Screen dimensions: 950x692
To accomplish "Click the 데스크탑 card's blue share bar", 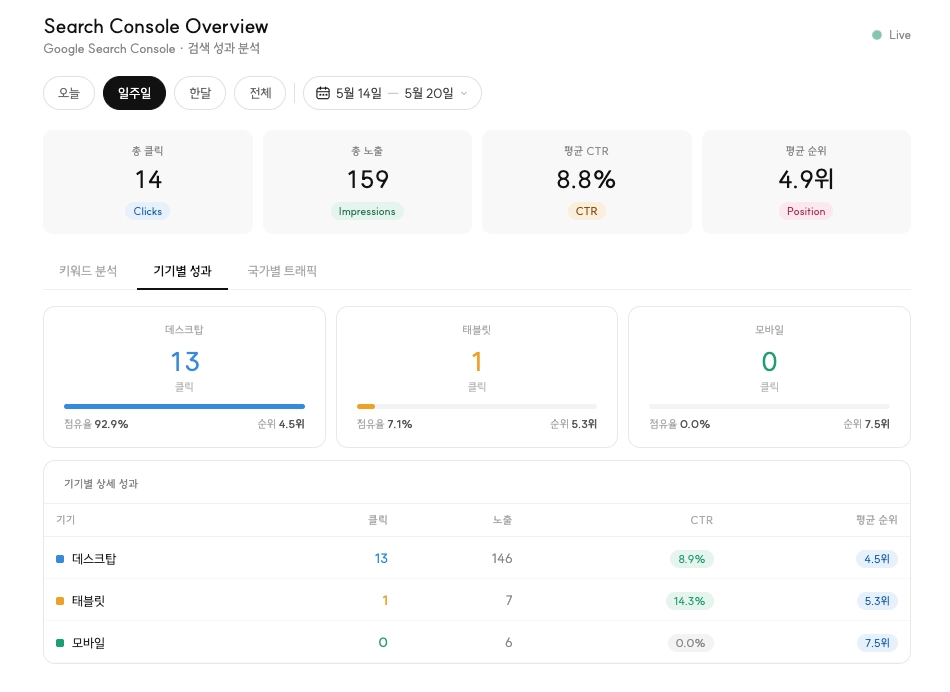I will (184, 407).
